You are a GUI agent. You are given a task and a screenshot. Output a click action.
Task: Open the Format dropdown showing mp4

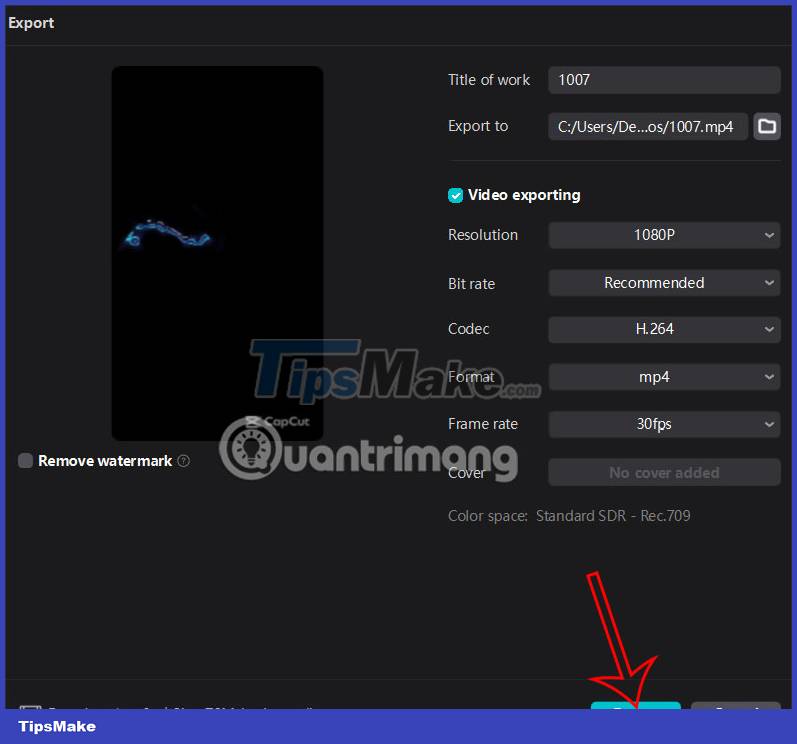(x=664, y=377)
